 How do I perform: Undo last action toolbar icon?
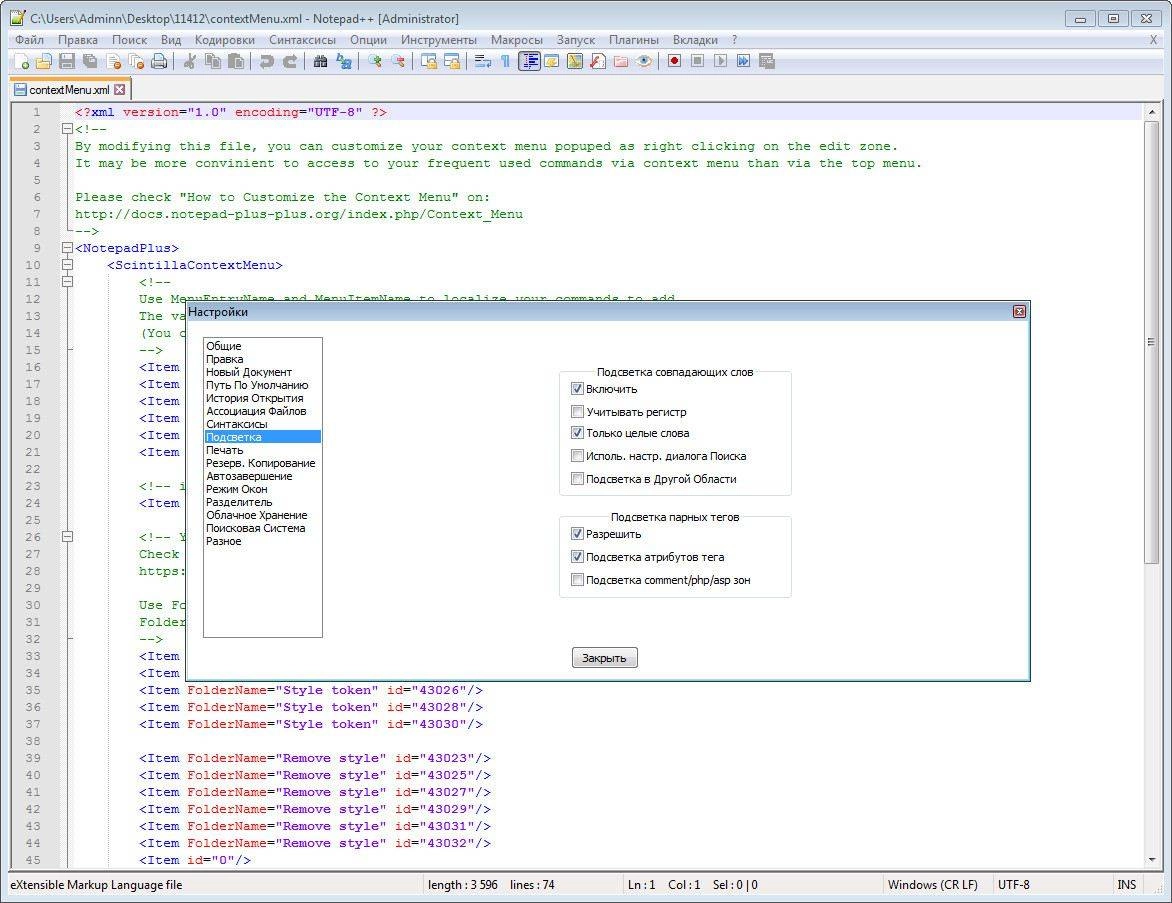(x=267, y=61)
